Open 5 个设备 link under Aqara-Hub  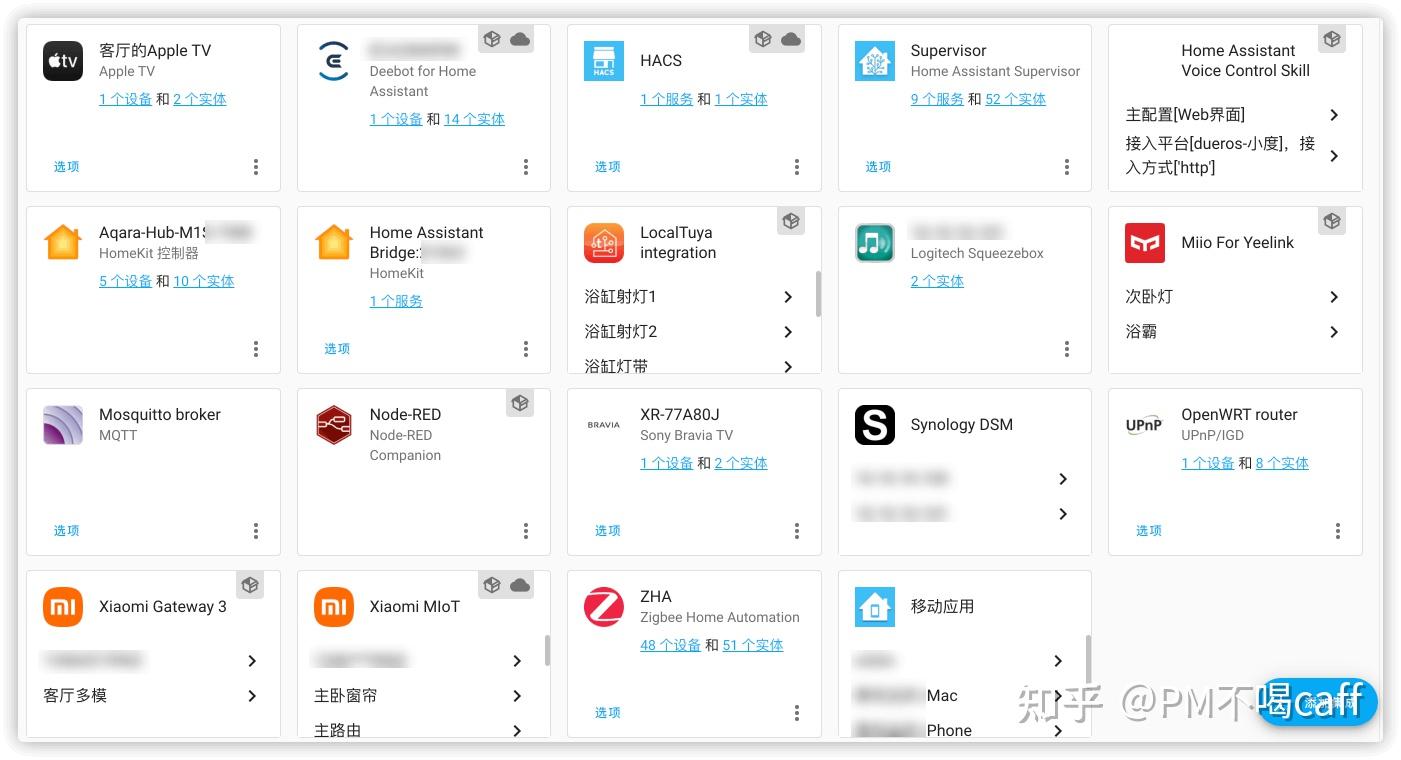125,281
